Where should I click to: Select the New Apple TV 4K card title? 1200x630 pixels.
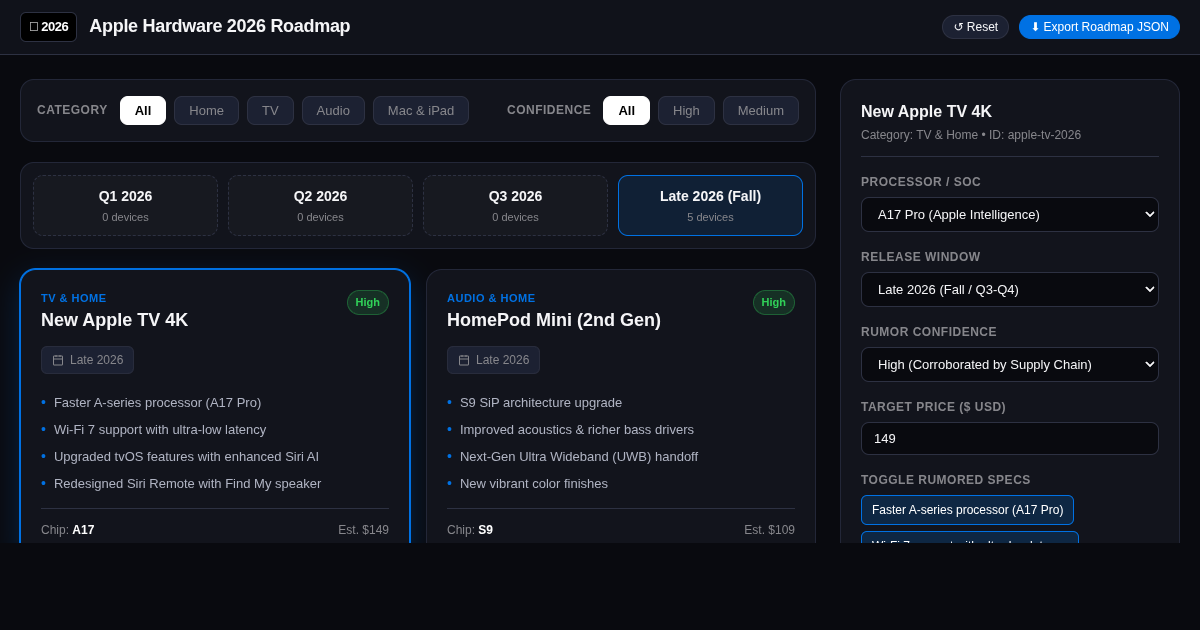click(x=114, y=320)
